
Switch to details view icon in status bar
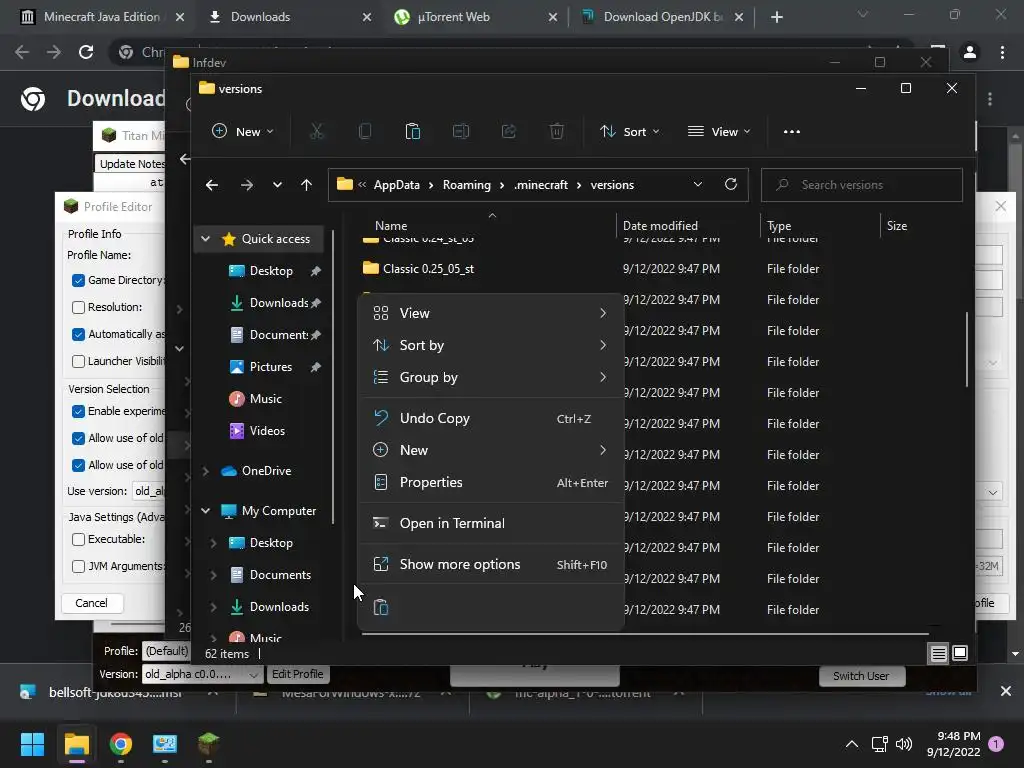point(938,653)
